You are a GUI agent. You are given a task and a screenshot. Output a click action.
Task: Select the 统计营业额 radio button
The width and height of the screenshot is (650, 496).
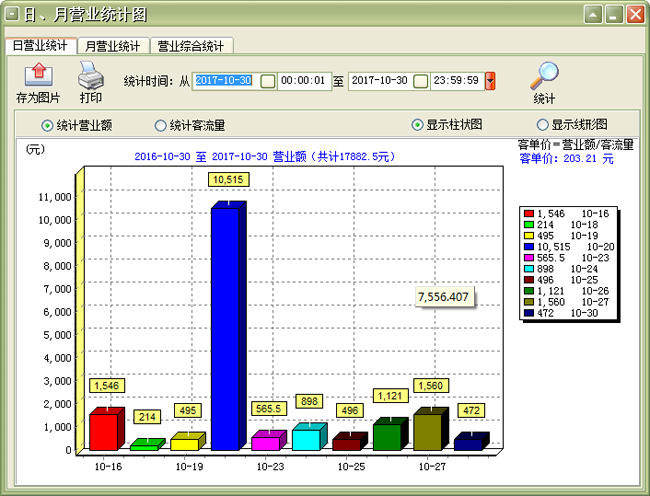tap(47, 126)
